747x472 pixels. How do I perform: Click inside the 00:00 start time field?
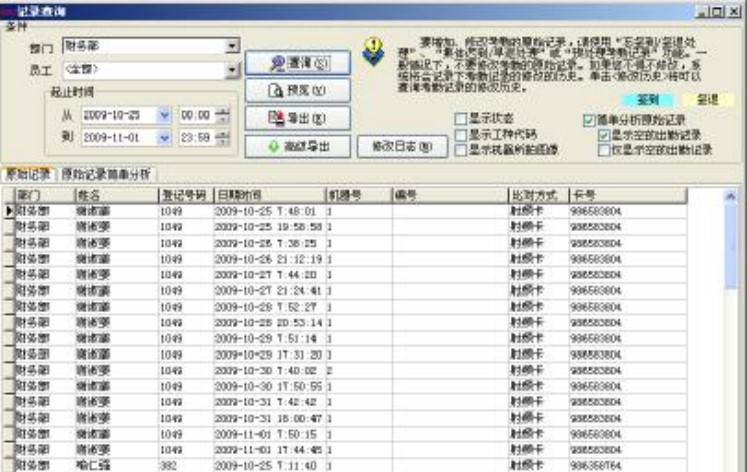[x=197, y=115]
